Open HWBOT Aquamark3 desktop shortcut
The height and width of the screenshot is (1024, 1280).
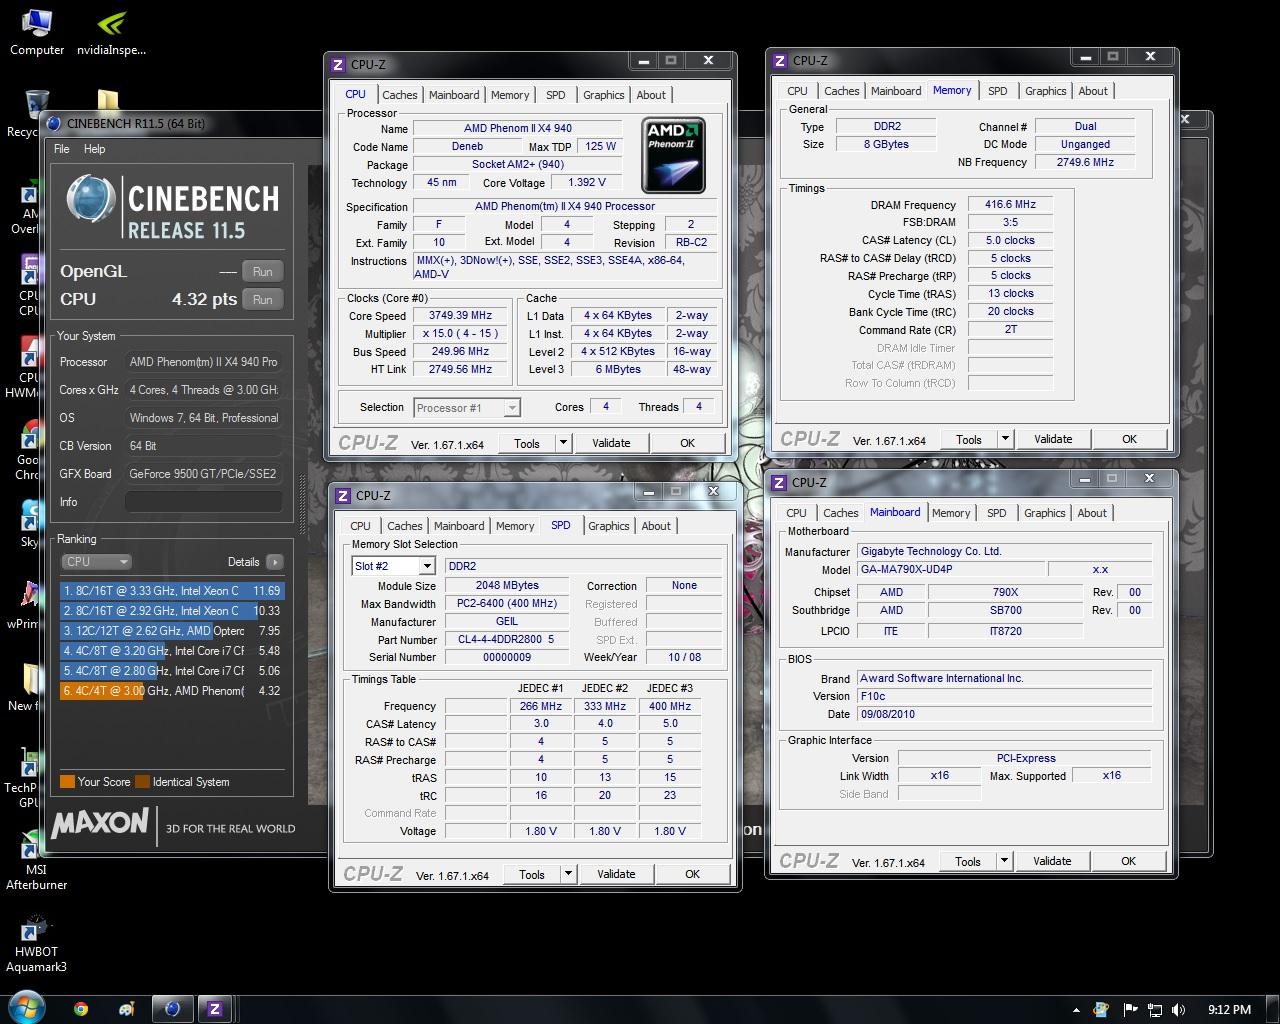tap(36, 943)
